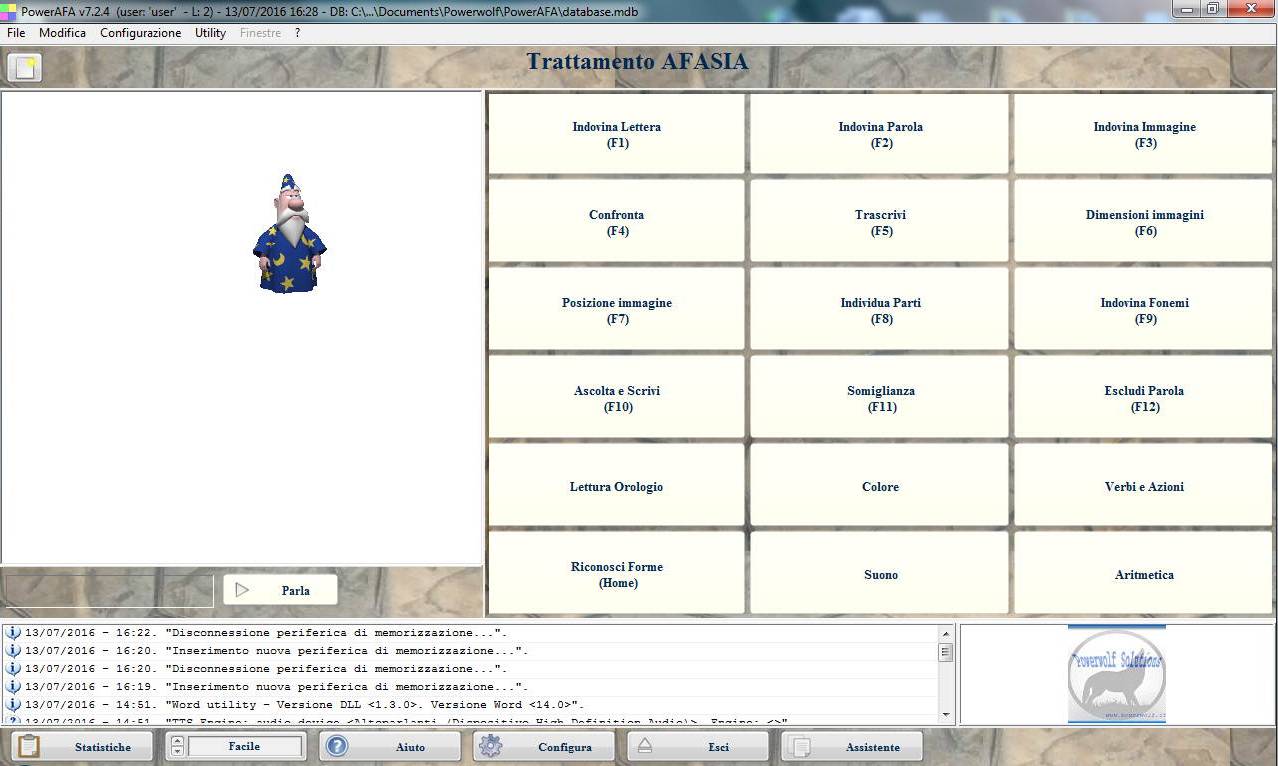The height and width of the screenshot is (766, 1278).
Task: Launch the Indovina Immagine (F3) exercise
Action: tap(1144, 134)
